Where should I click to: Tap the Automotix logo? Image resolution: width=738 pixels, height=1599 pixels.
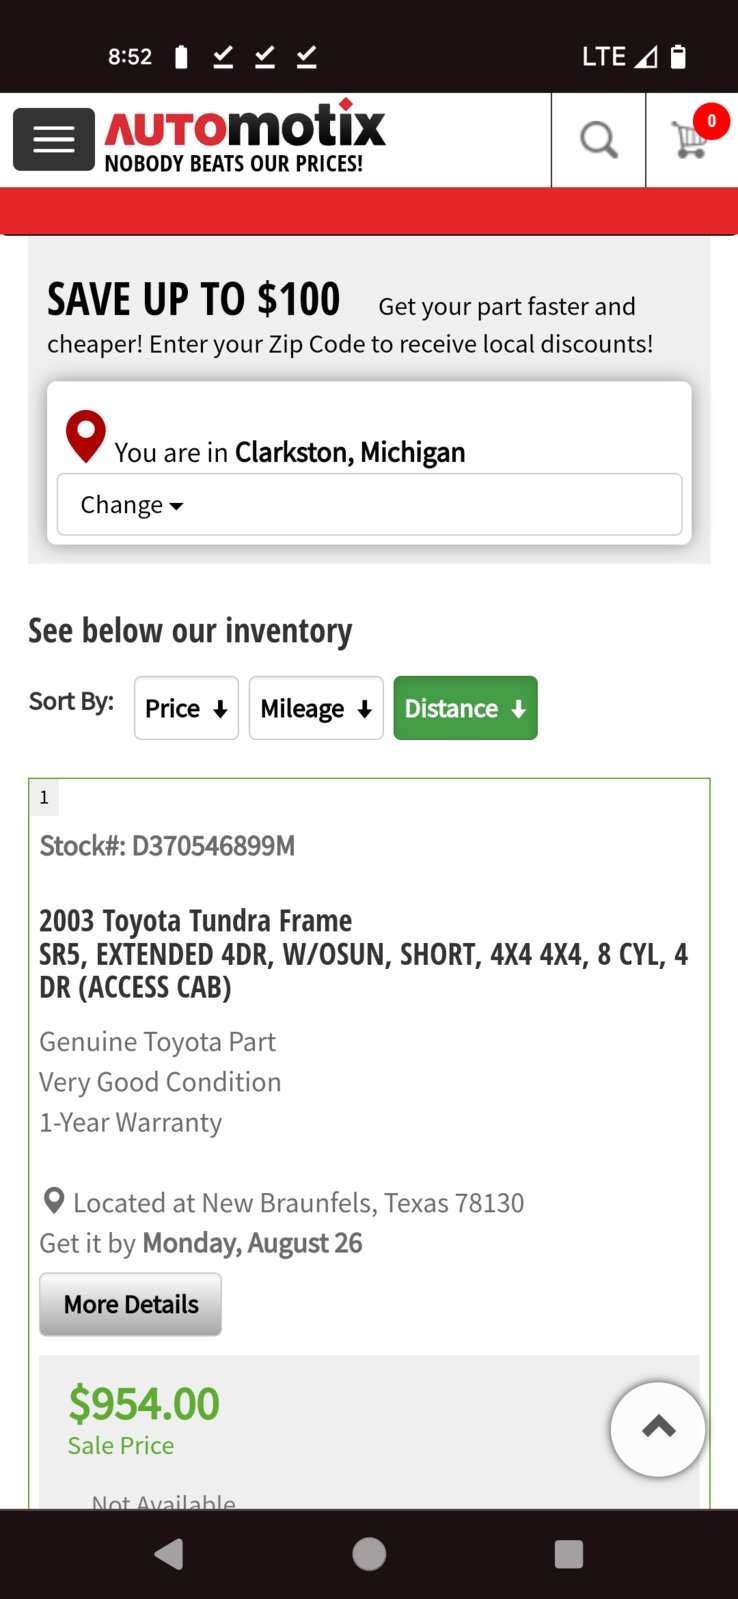point(245,138)
